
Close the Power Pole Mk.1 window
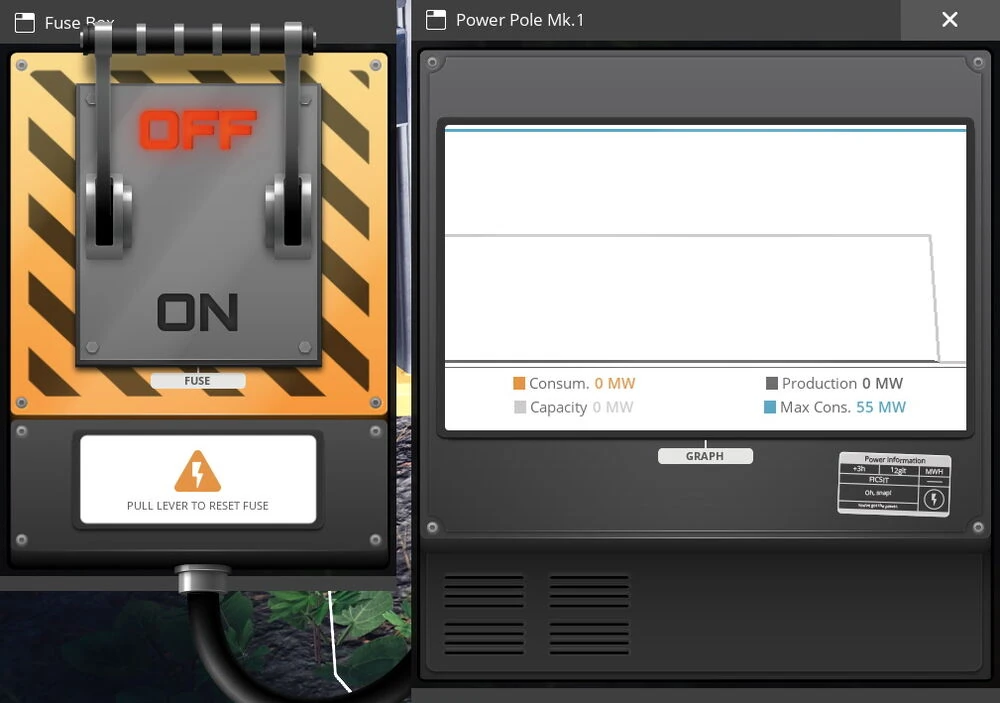tap(950, 20)
